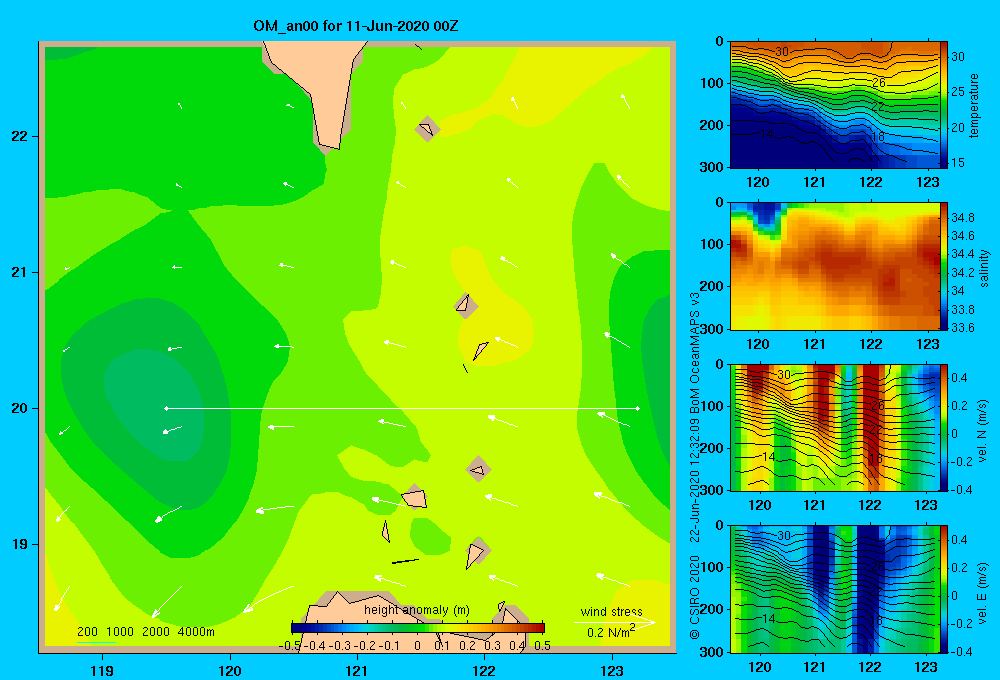Image resolution: width=1000 pixels, height=680 pixels.
Task: Click latitude label 21 on main map
Action: tap(19, 272)
